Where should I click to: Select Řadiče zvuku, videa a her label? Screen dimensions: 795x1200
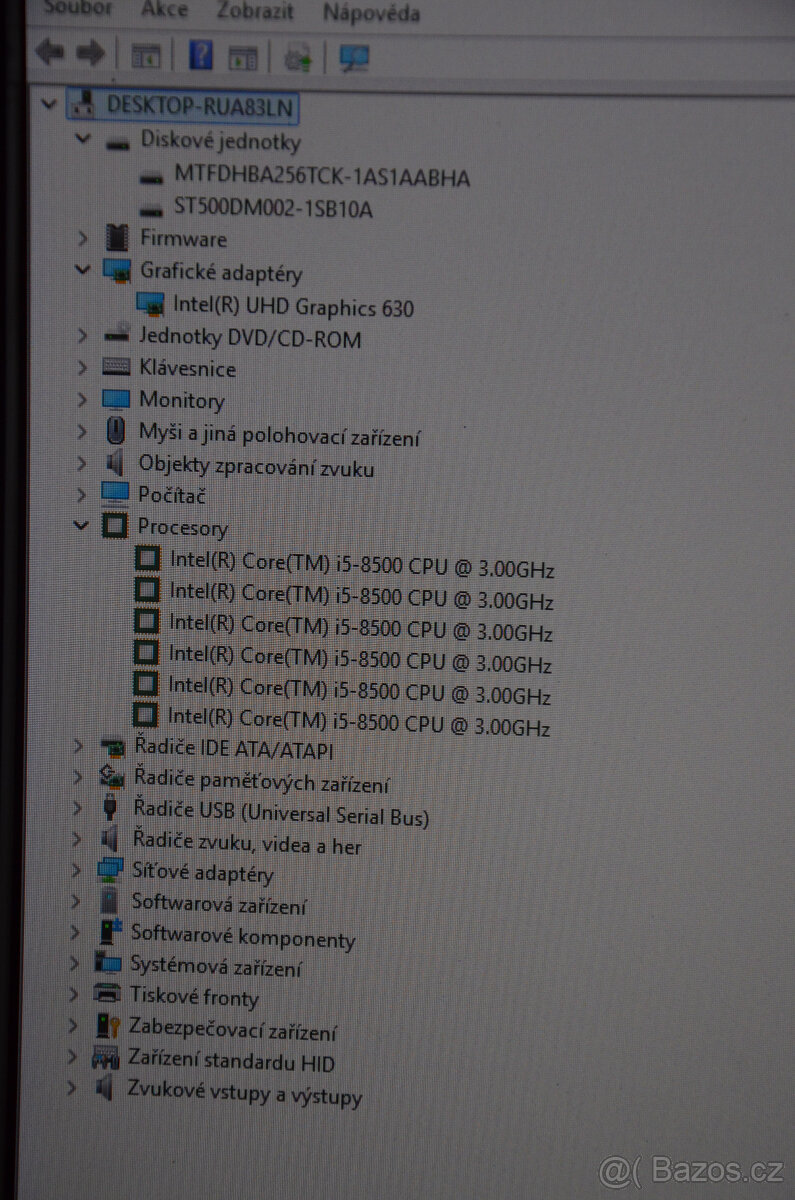click(247, 846)
